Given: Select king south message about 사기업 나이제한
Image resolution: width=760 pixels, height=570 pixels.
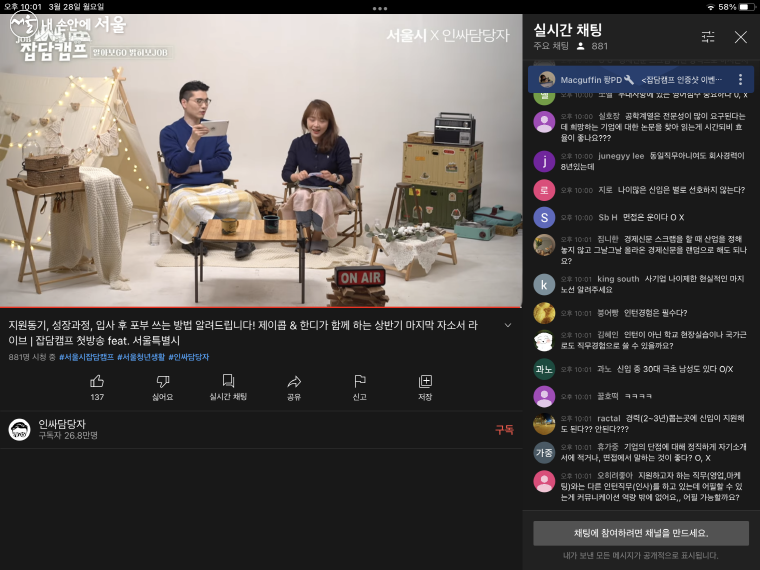Looking at the screenshot, I should click(x=652, y=285).
